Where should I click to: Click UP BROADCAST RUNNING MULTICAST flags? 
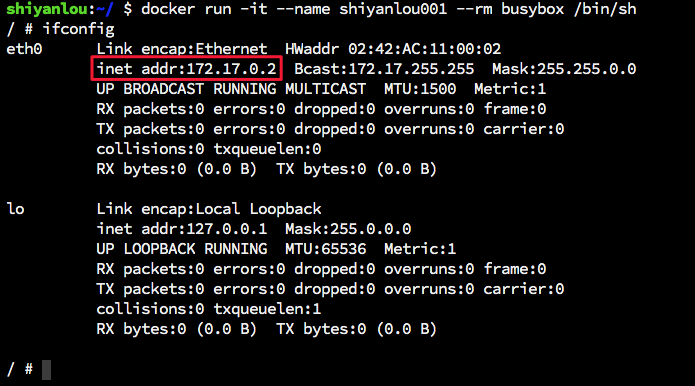tap(231, 89)
